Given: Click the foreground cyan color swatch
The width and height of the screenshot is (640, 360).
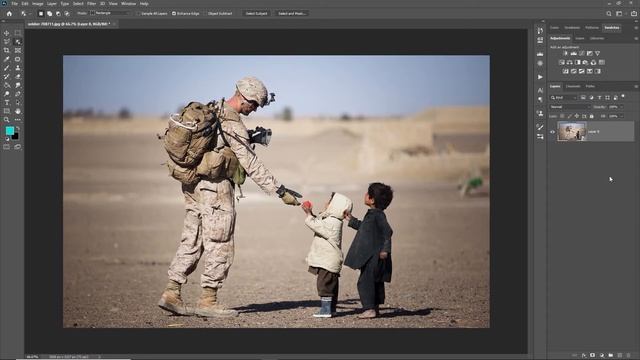Looking at the screenshot, I should click(x=10, y=131).
